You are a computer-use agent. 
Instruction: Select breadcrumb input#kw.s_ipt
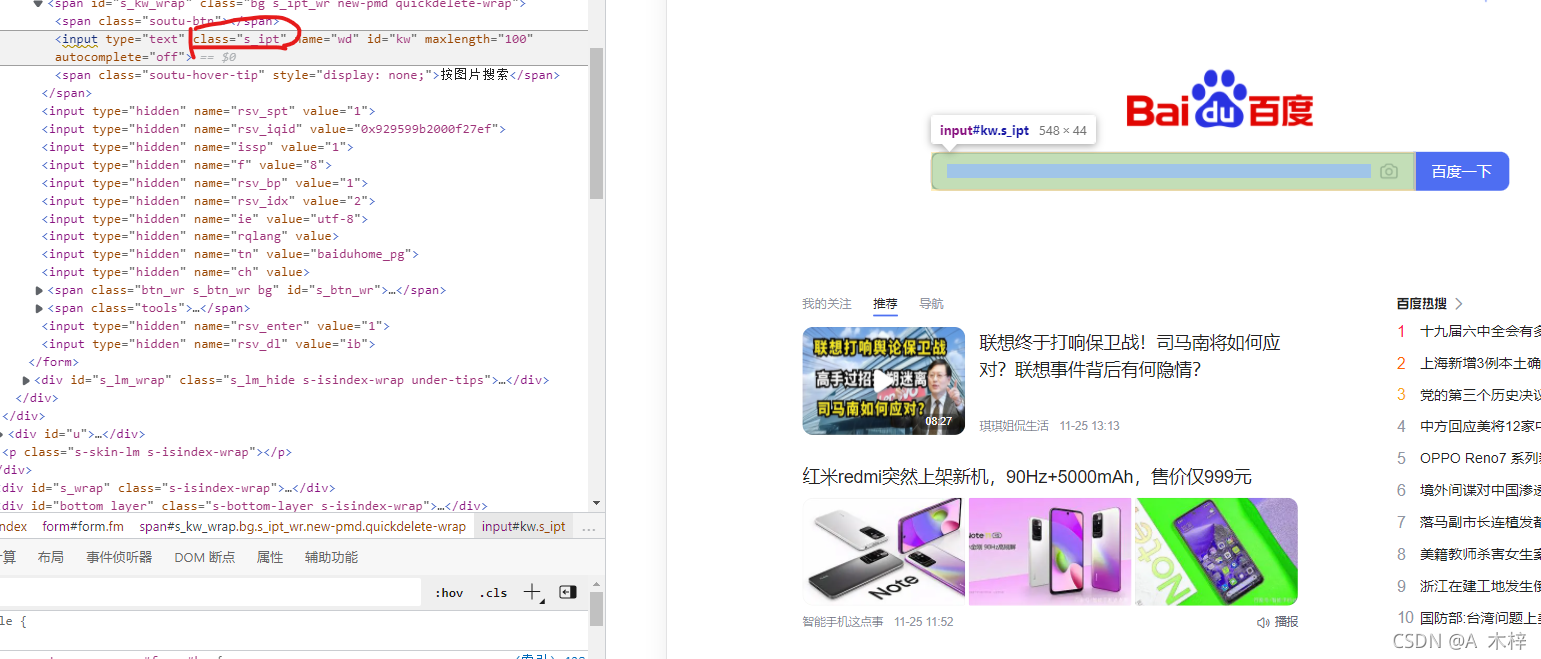point(523,526)
